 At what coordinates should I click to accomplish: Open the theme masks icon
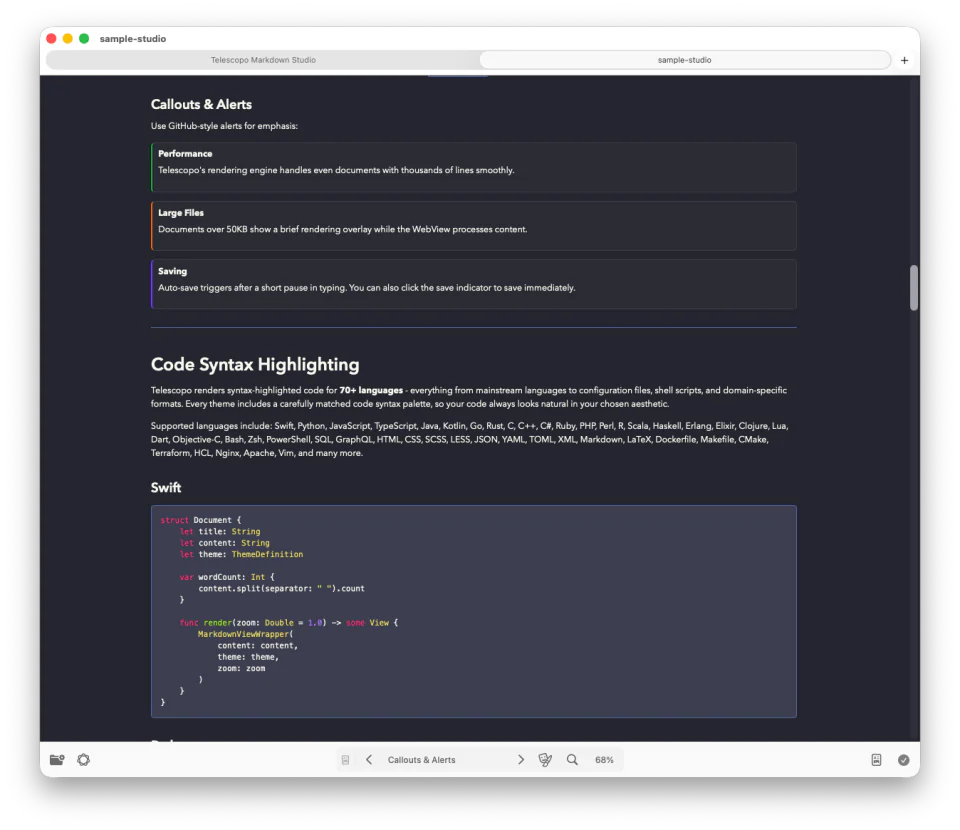tap(545, 760)
